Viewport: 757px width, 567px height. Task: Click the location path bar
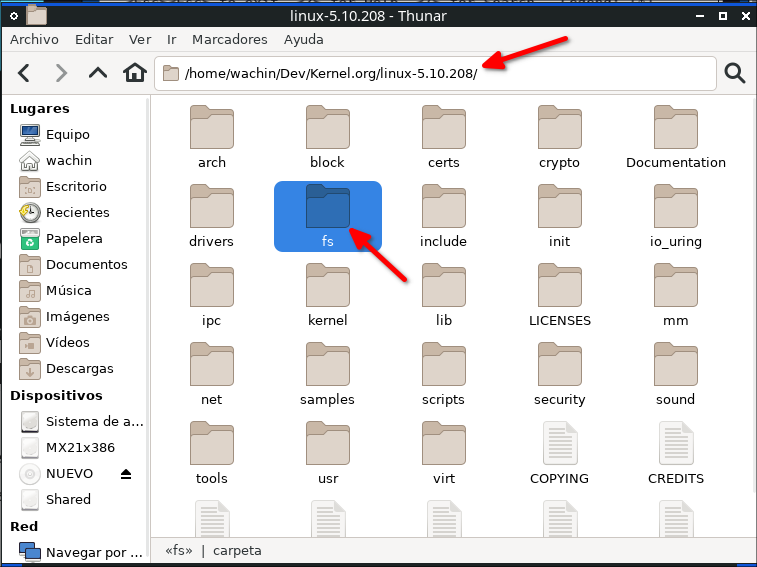pos(435,73)
